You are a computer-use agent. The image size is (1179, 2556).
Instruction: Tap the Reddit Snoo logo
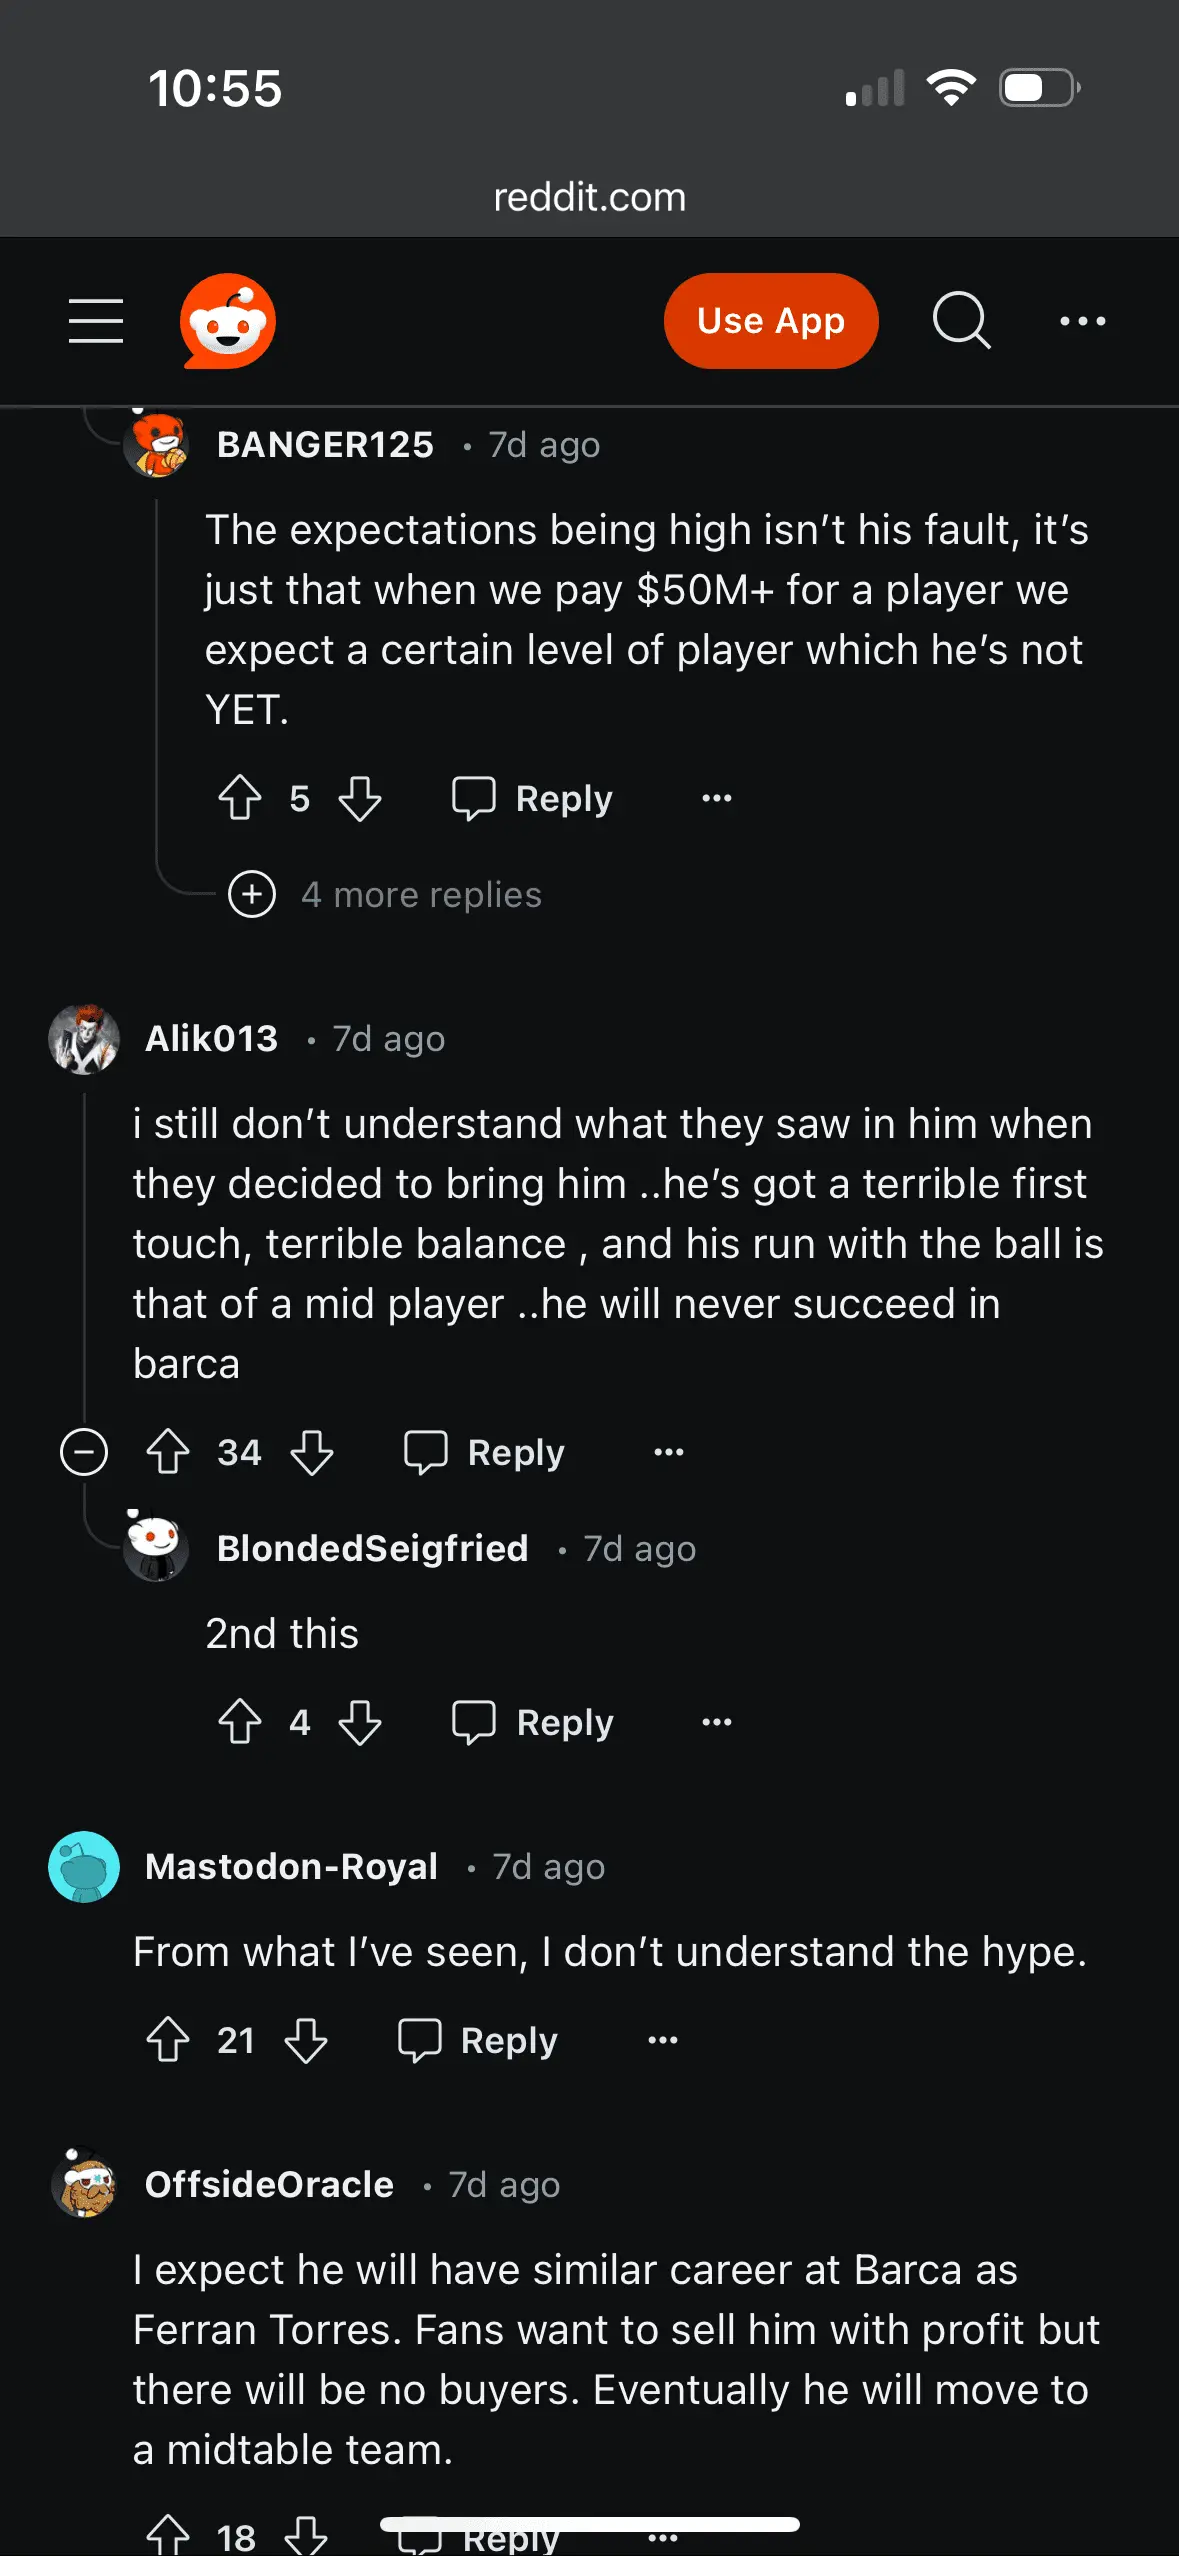click(x=228, y=321)
